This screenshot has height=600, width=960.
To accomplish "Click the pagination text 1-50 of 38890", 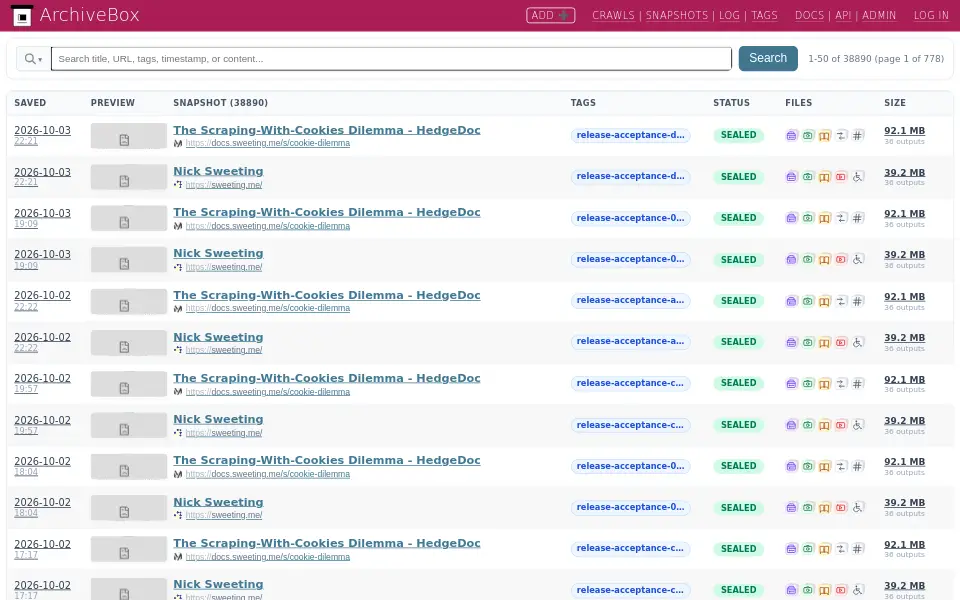I will (876, 59).
